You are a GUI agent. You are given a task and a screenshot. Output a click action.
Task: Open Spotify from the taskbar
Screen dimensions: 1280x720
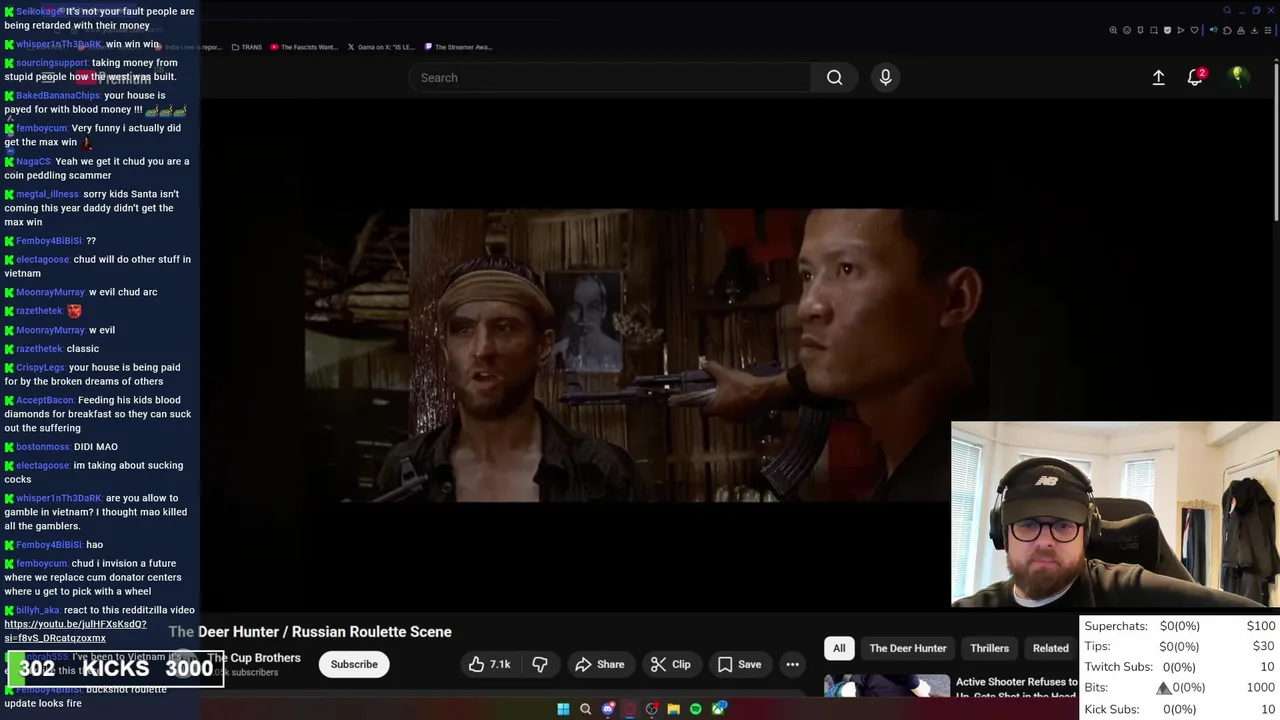click(x=696, y=709)
